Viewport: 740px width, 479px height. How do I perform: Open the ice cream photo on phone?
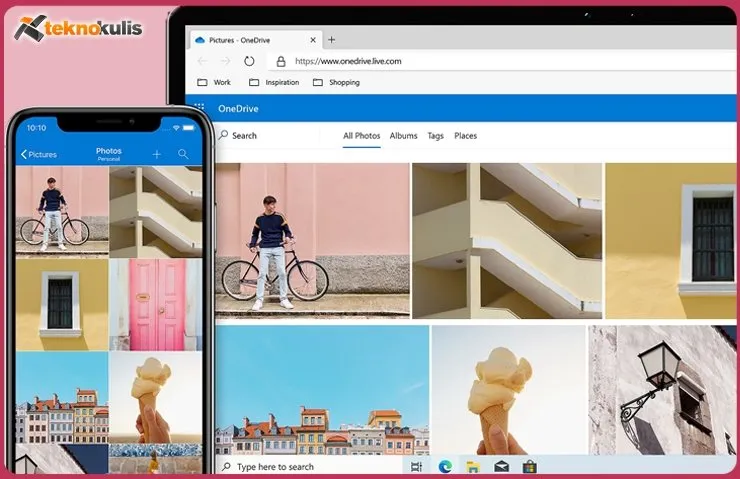[x=156, y=398]
